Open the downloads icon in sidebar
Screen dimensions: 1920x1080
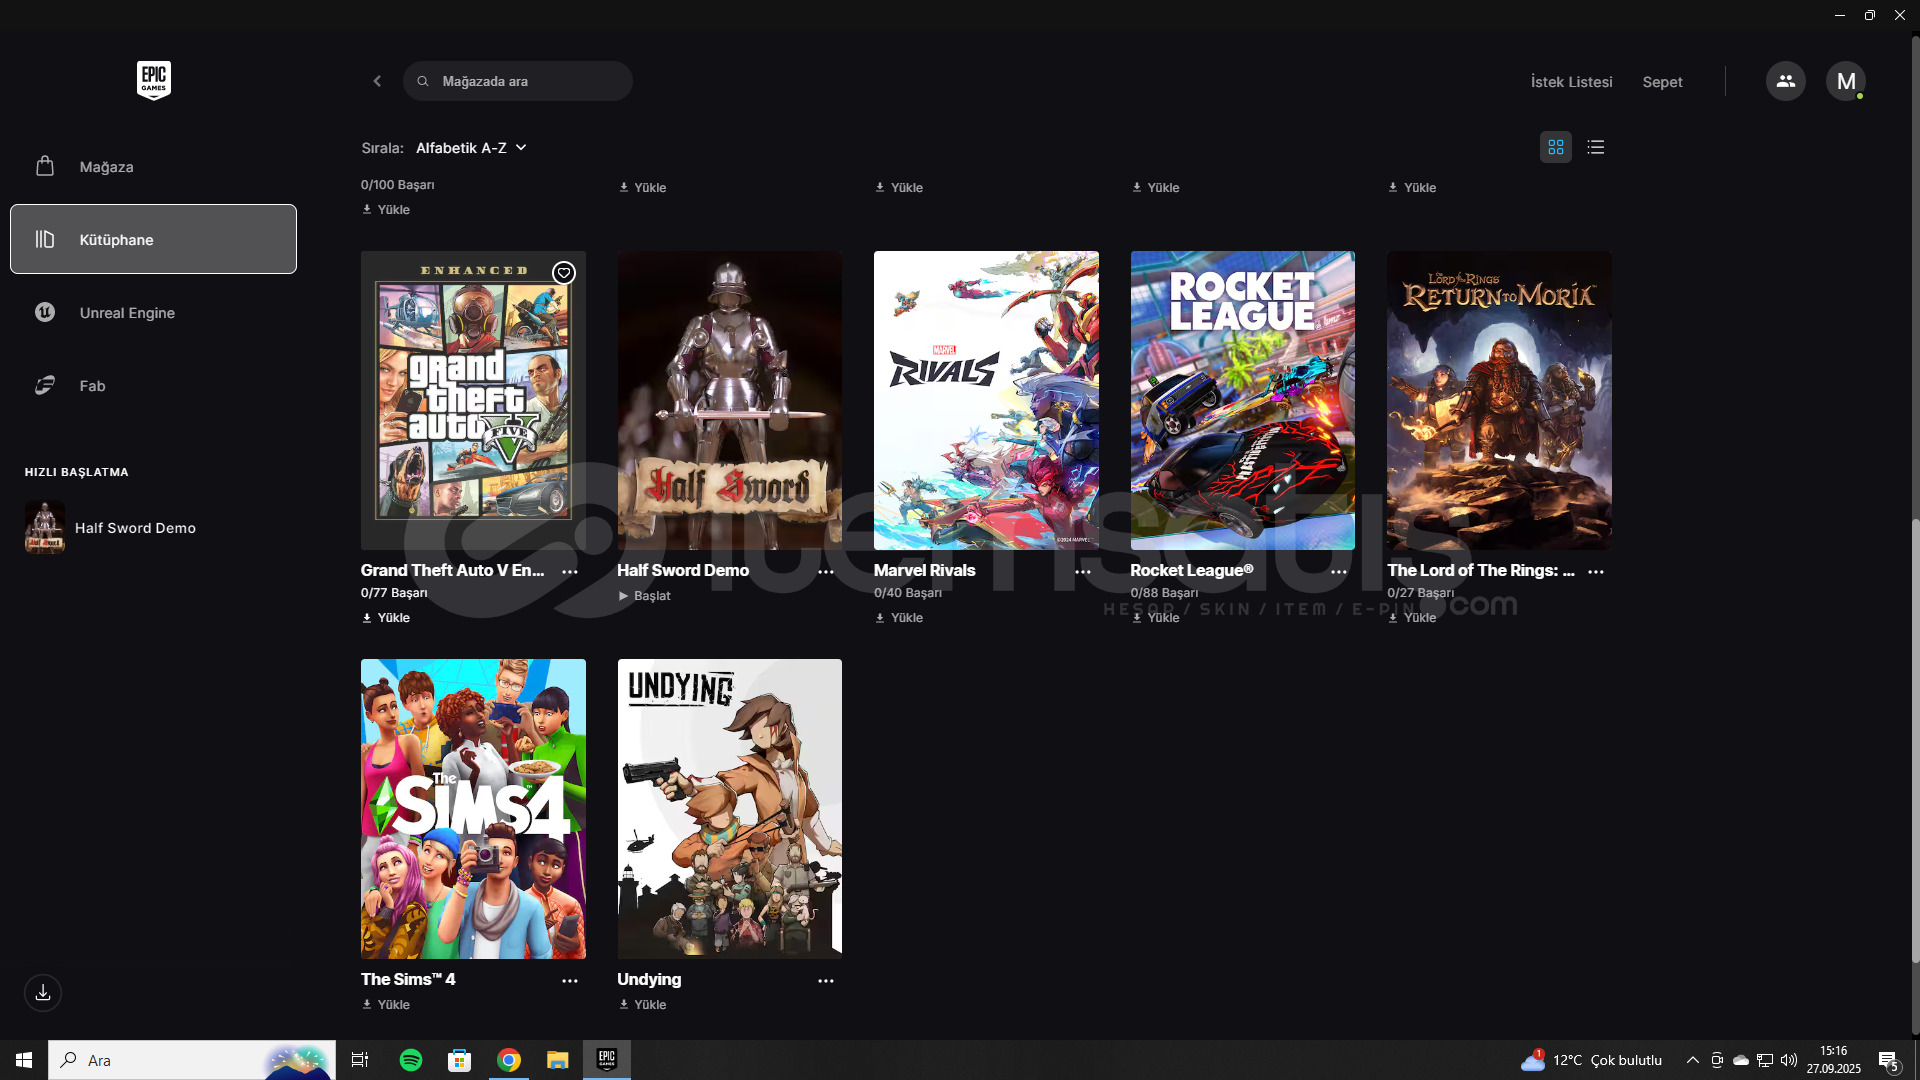click(x=43, y=993)
